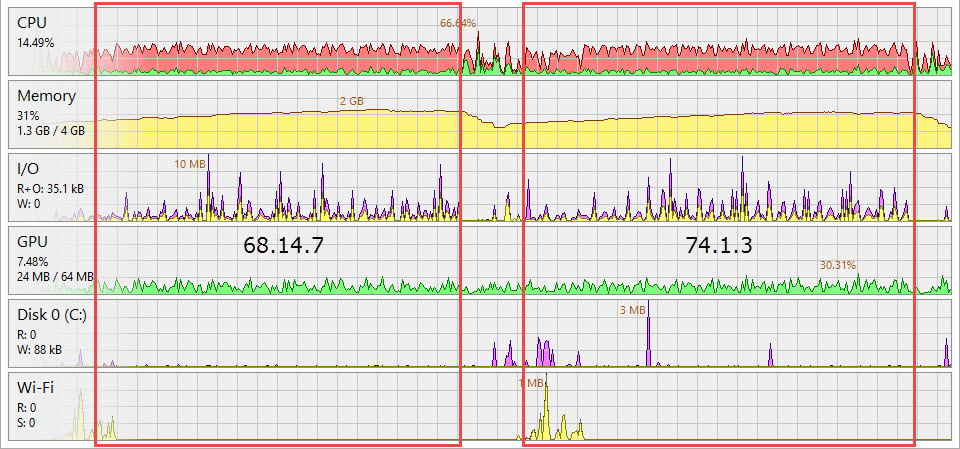The height and width of the screenshot is (449, 960).
Task: Open the Memory graph title label
Action: click(x=46, y=96)
